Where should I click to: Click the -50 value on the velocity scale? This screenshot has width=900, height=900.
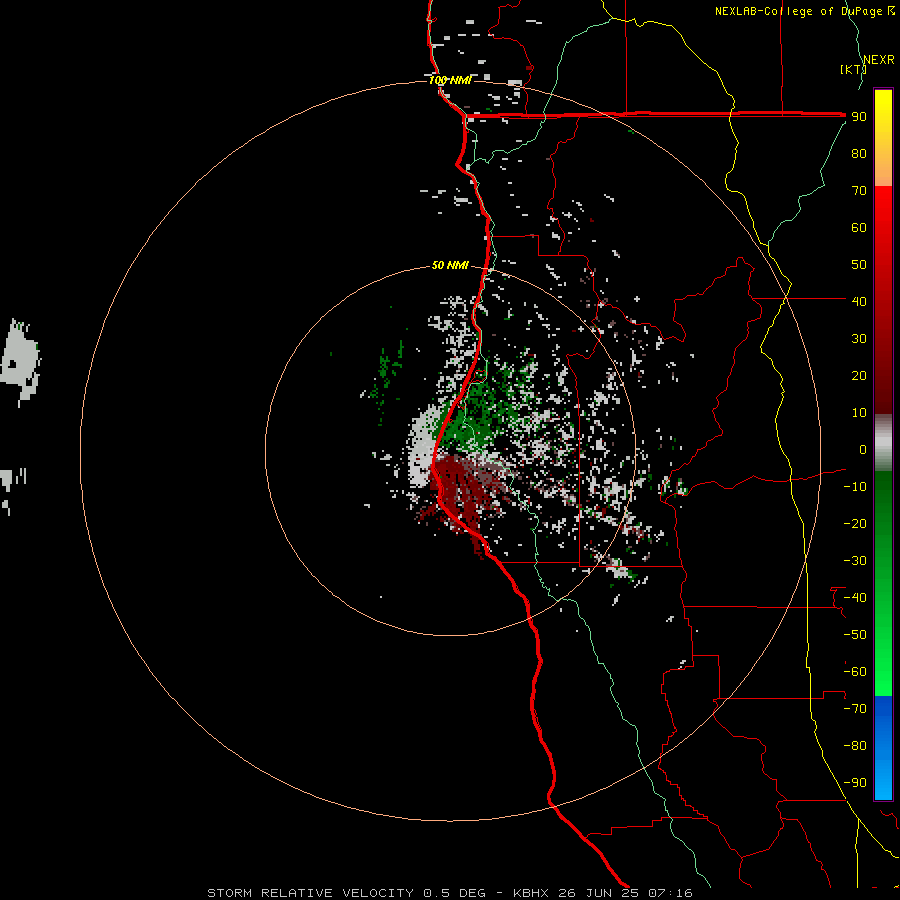tap(855, 635)
